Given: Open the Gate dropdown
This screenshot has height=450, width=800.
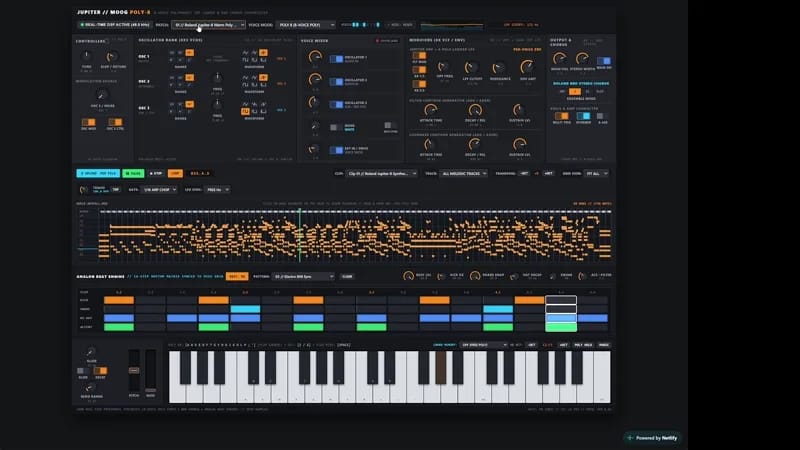Looking at the screenshot, I should pos(159,190).
